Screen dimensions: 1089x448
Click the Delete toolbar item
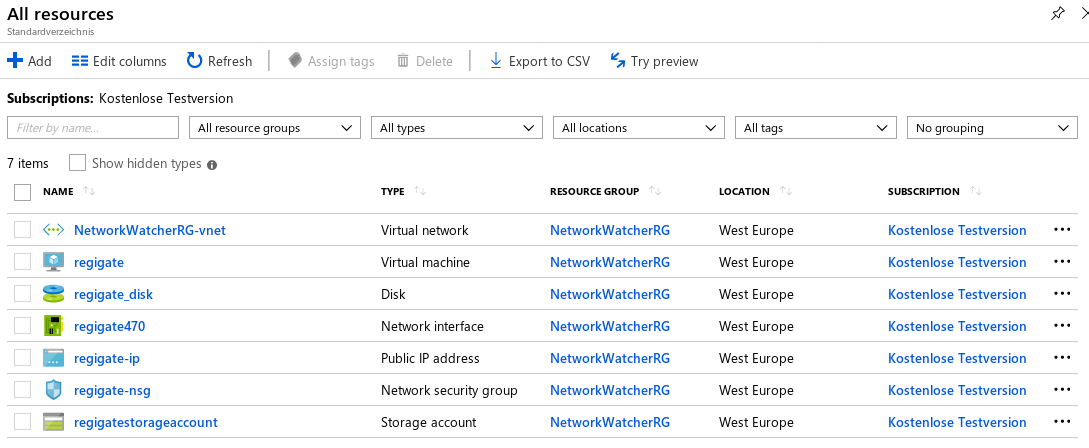[424, 61]
